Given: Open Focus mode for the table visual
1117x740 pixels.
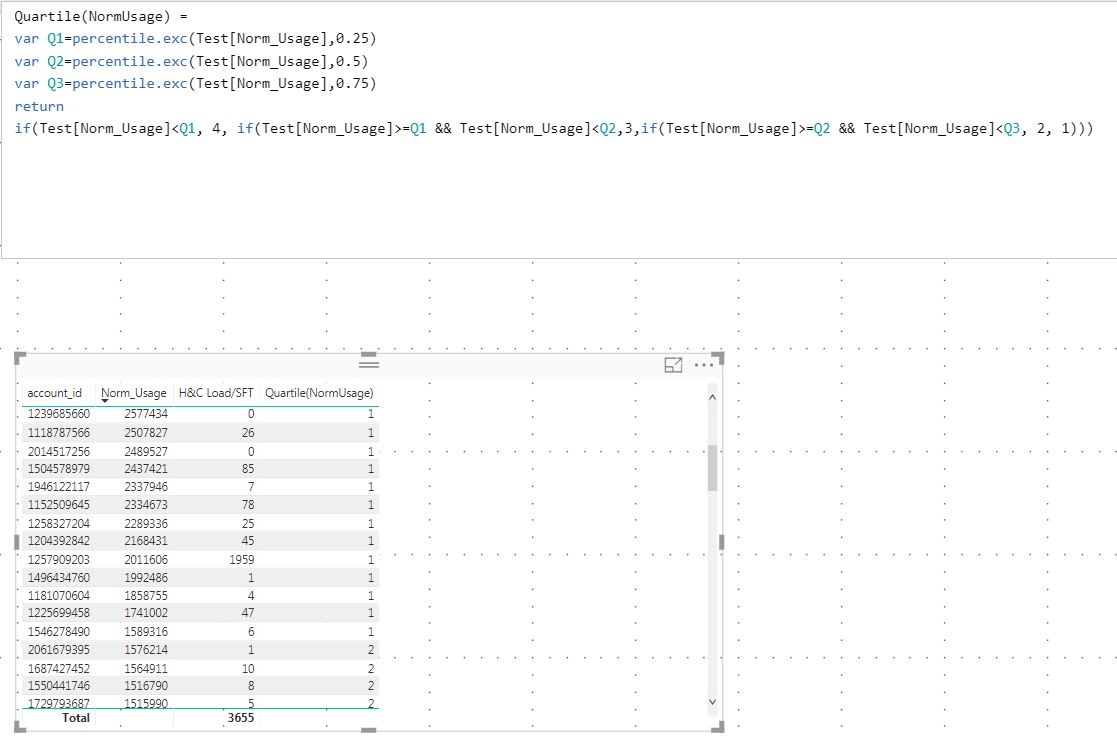Looking at the screenshot, I should point(673,365).
